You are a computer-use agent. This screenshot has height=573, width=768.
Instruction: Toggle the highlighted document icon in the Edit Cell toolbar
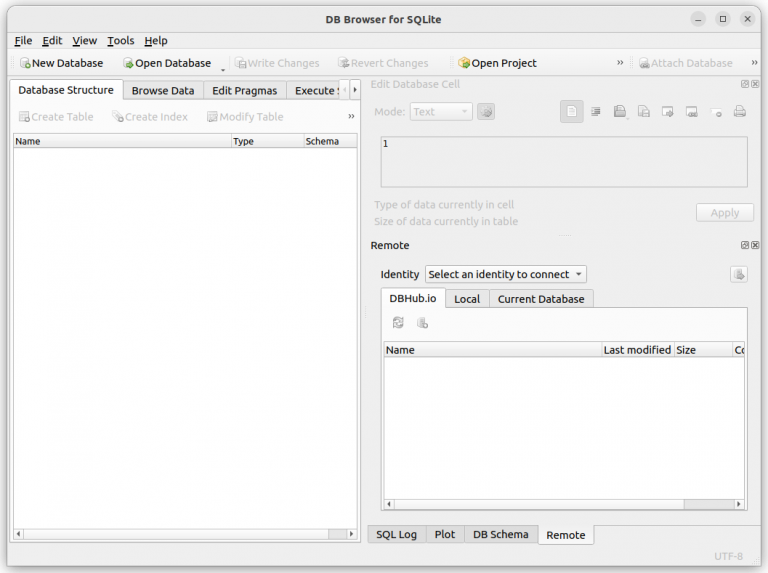572,112
